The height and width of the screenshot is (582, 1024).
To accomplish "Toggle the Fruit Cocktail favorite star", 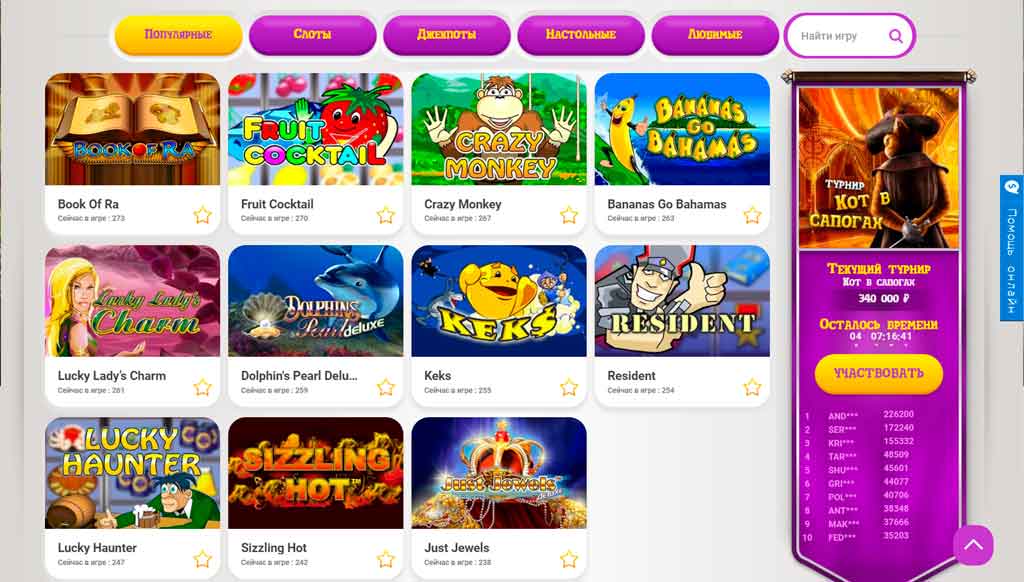I will (386, 215).
